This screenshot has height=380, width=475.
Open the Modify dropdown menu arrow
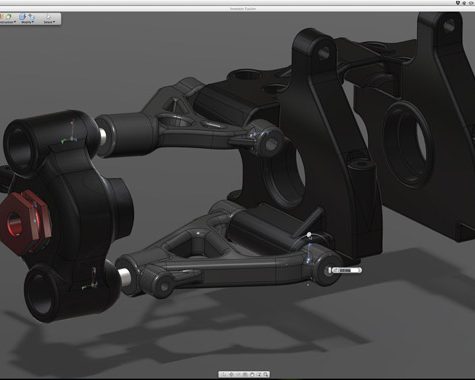[33, 22]
